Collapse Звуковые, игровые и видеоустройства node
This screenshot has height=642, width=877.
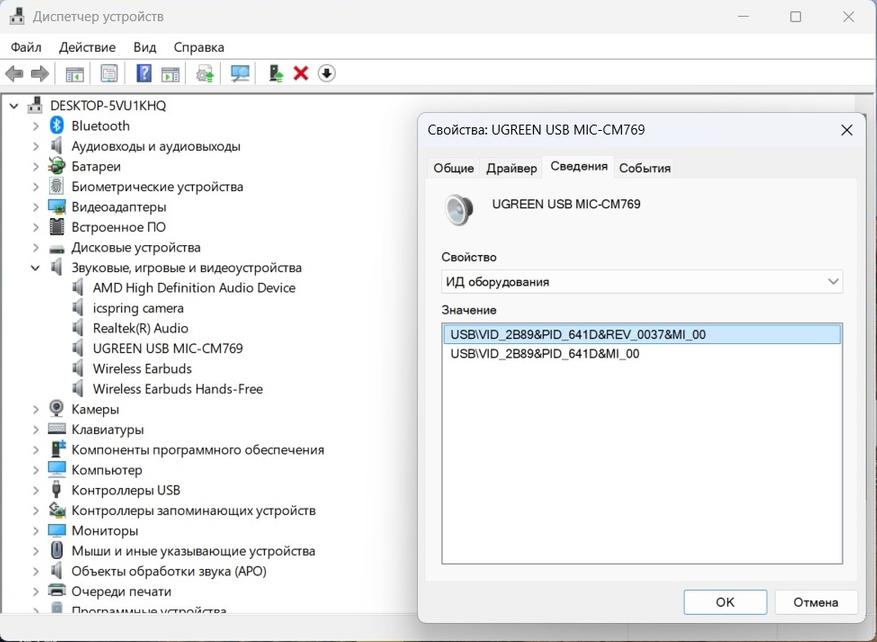click(36, 268)
